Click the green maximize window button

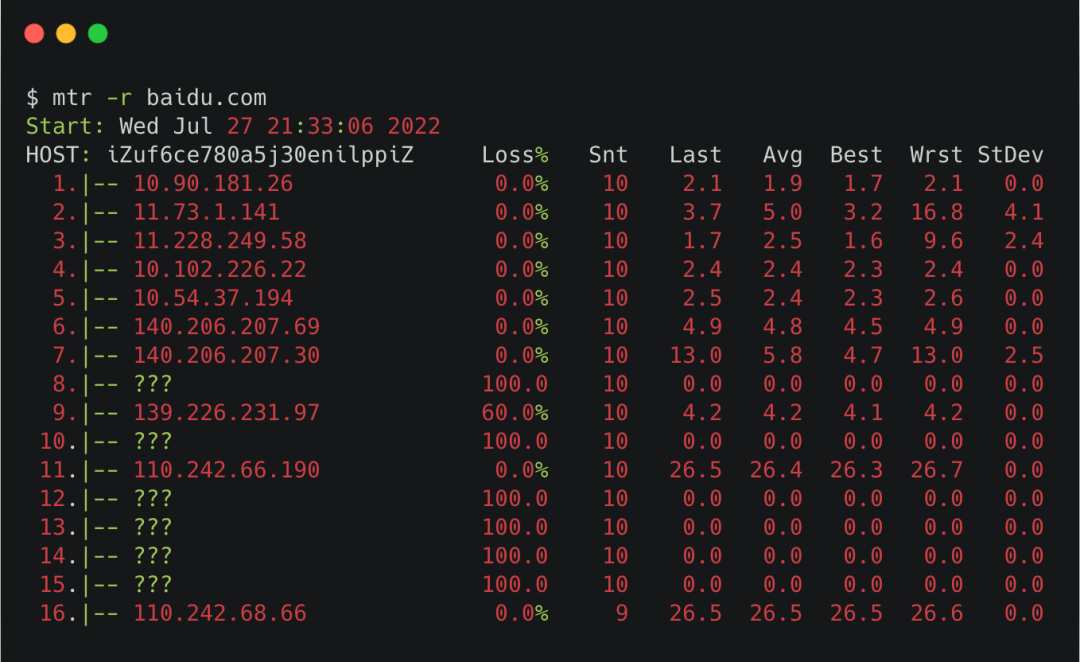point(98,34)
